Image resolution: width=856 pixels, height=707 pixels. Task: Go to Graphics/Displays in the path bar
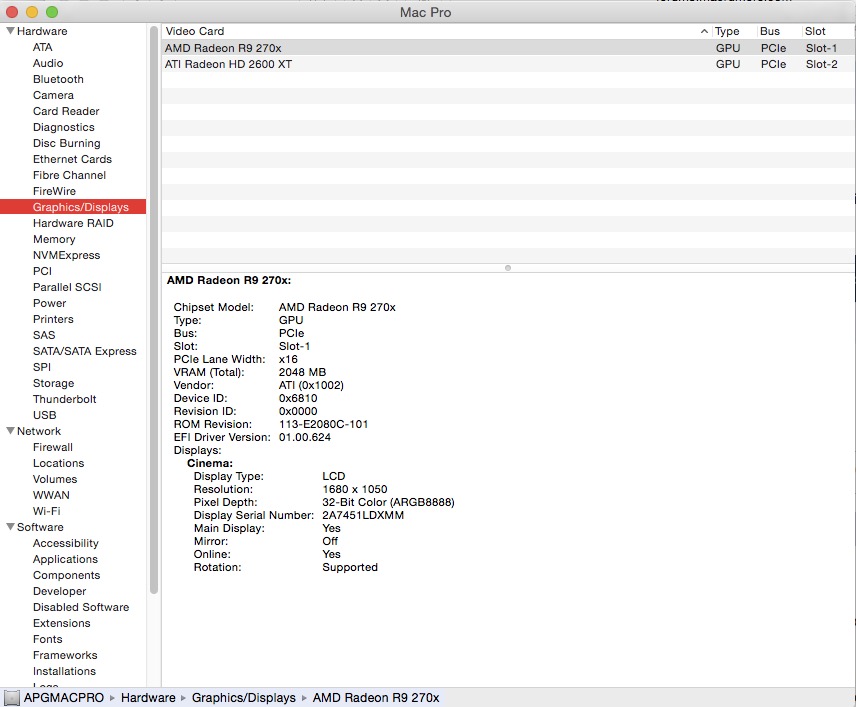coord(243,698)
